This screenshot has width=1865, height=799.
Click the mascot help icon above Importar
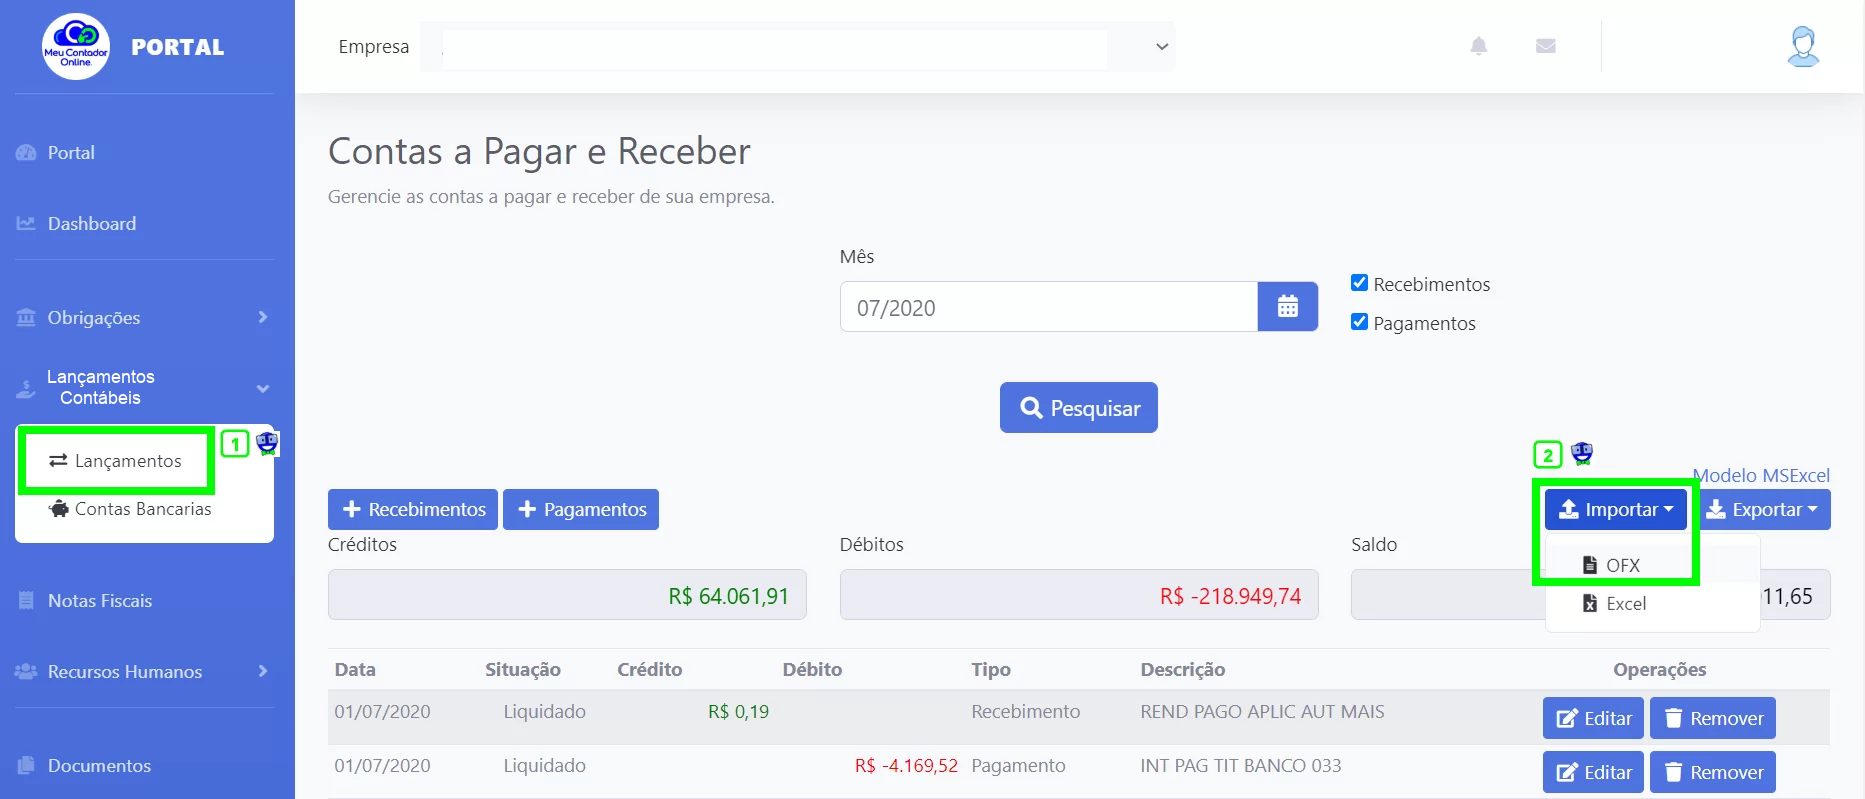pos(1582,454)
